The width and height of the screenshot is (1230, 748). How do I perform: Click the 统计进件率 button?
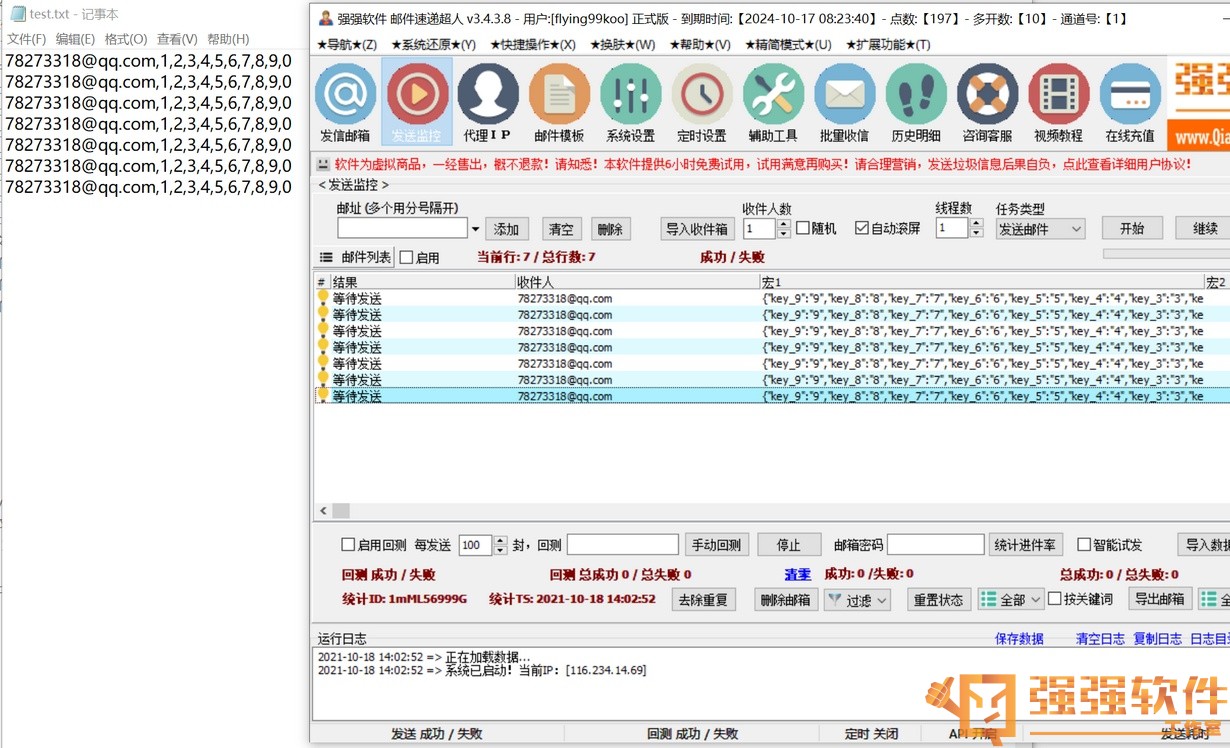(x=1026, y=545)
